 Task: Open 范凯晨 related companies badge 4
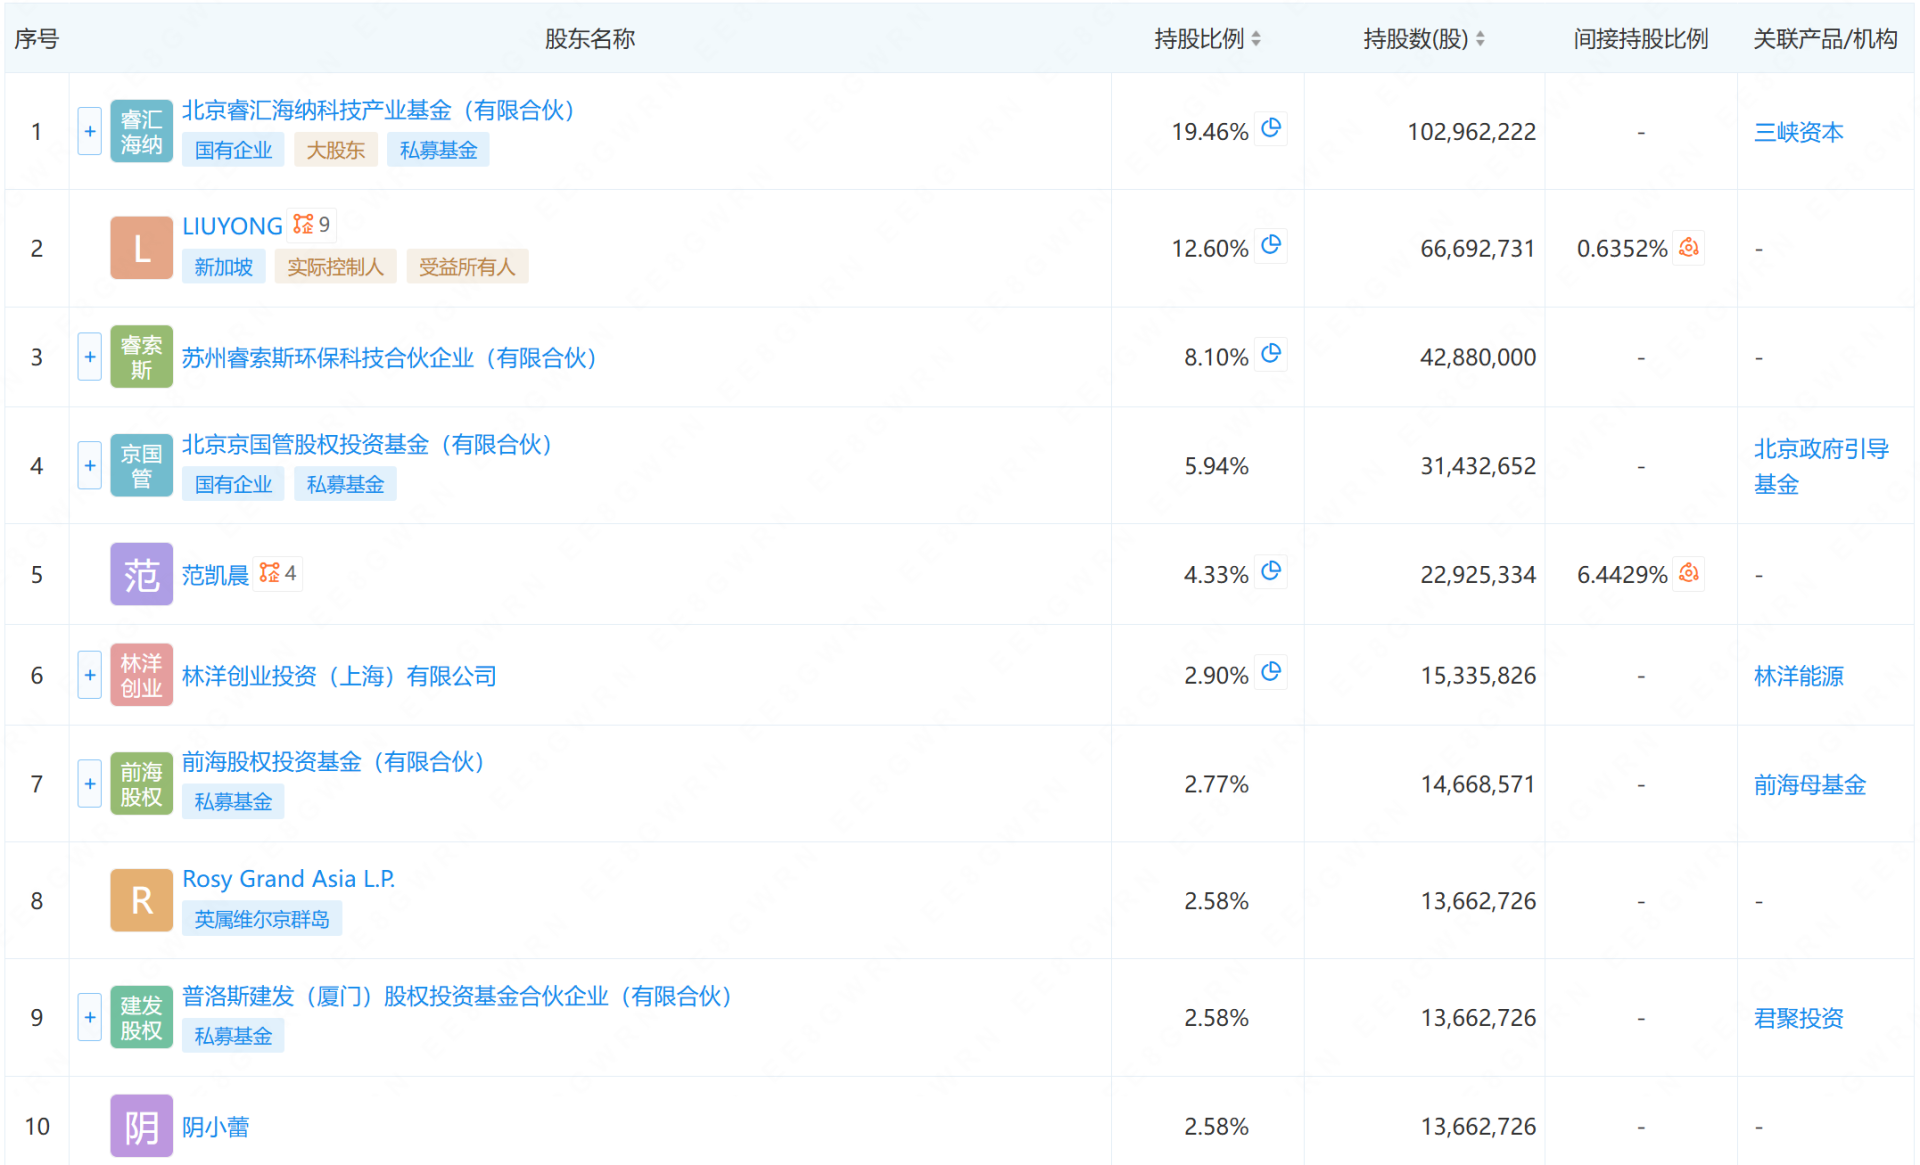tap(278, 573)
